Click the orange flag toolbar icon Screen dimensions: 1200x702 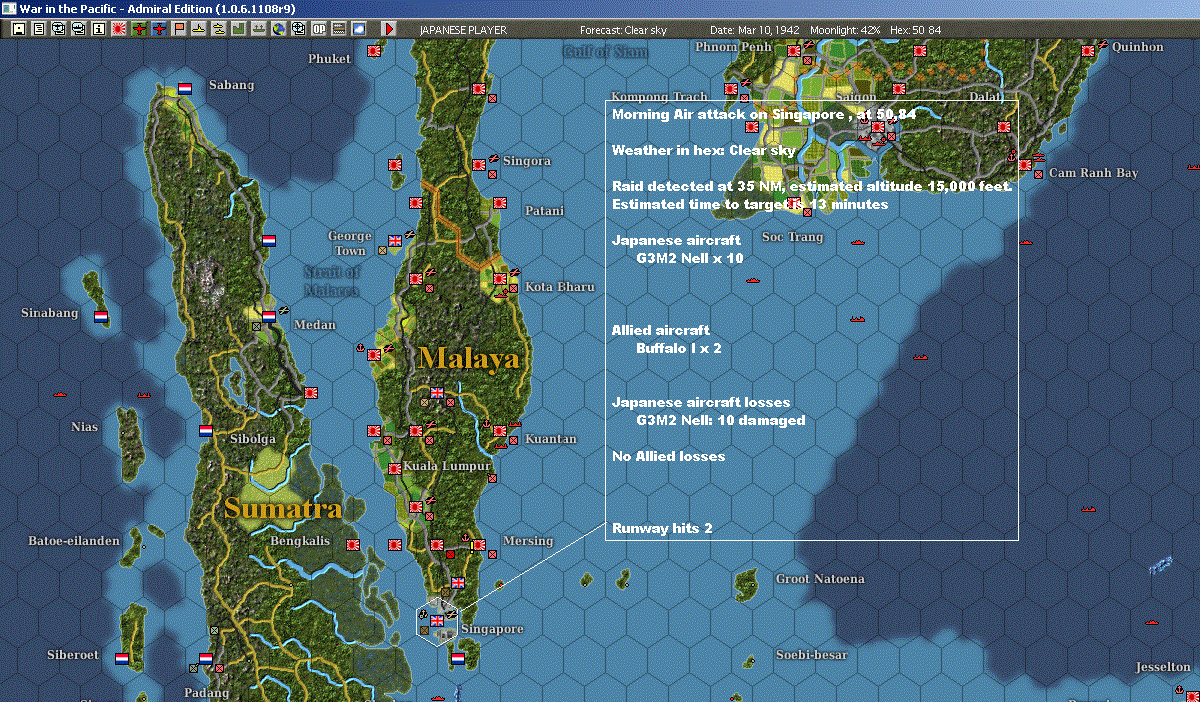point(178,29)
